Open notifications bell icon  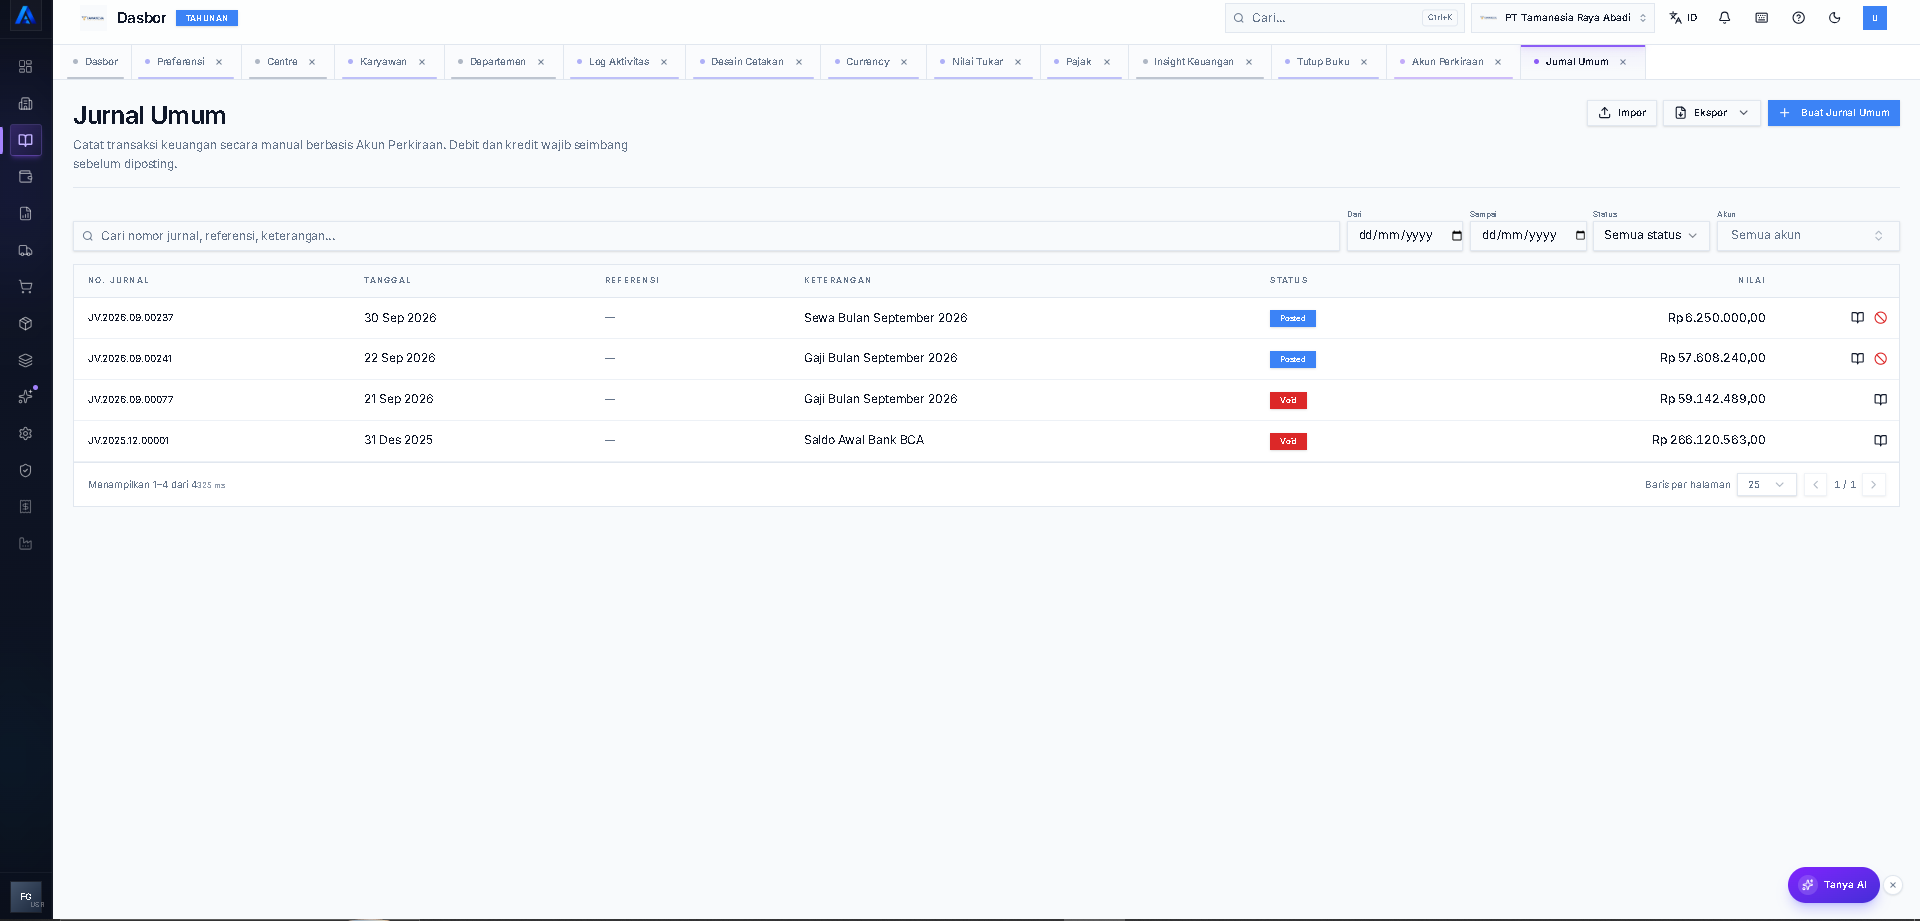pos(1725,18)
